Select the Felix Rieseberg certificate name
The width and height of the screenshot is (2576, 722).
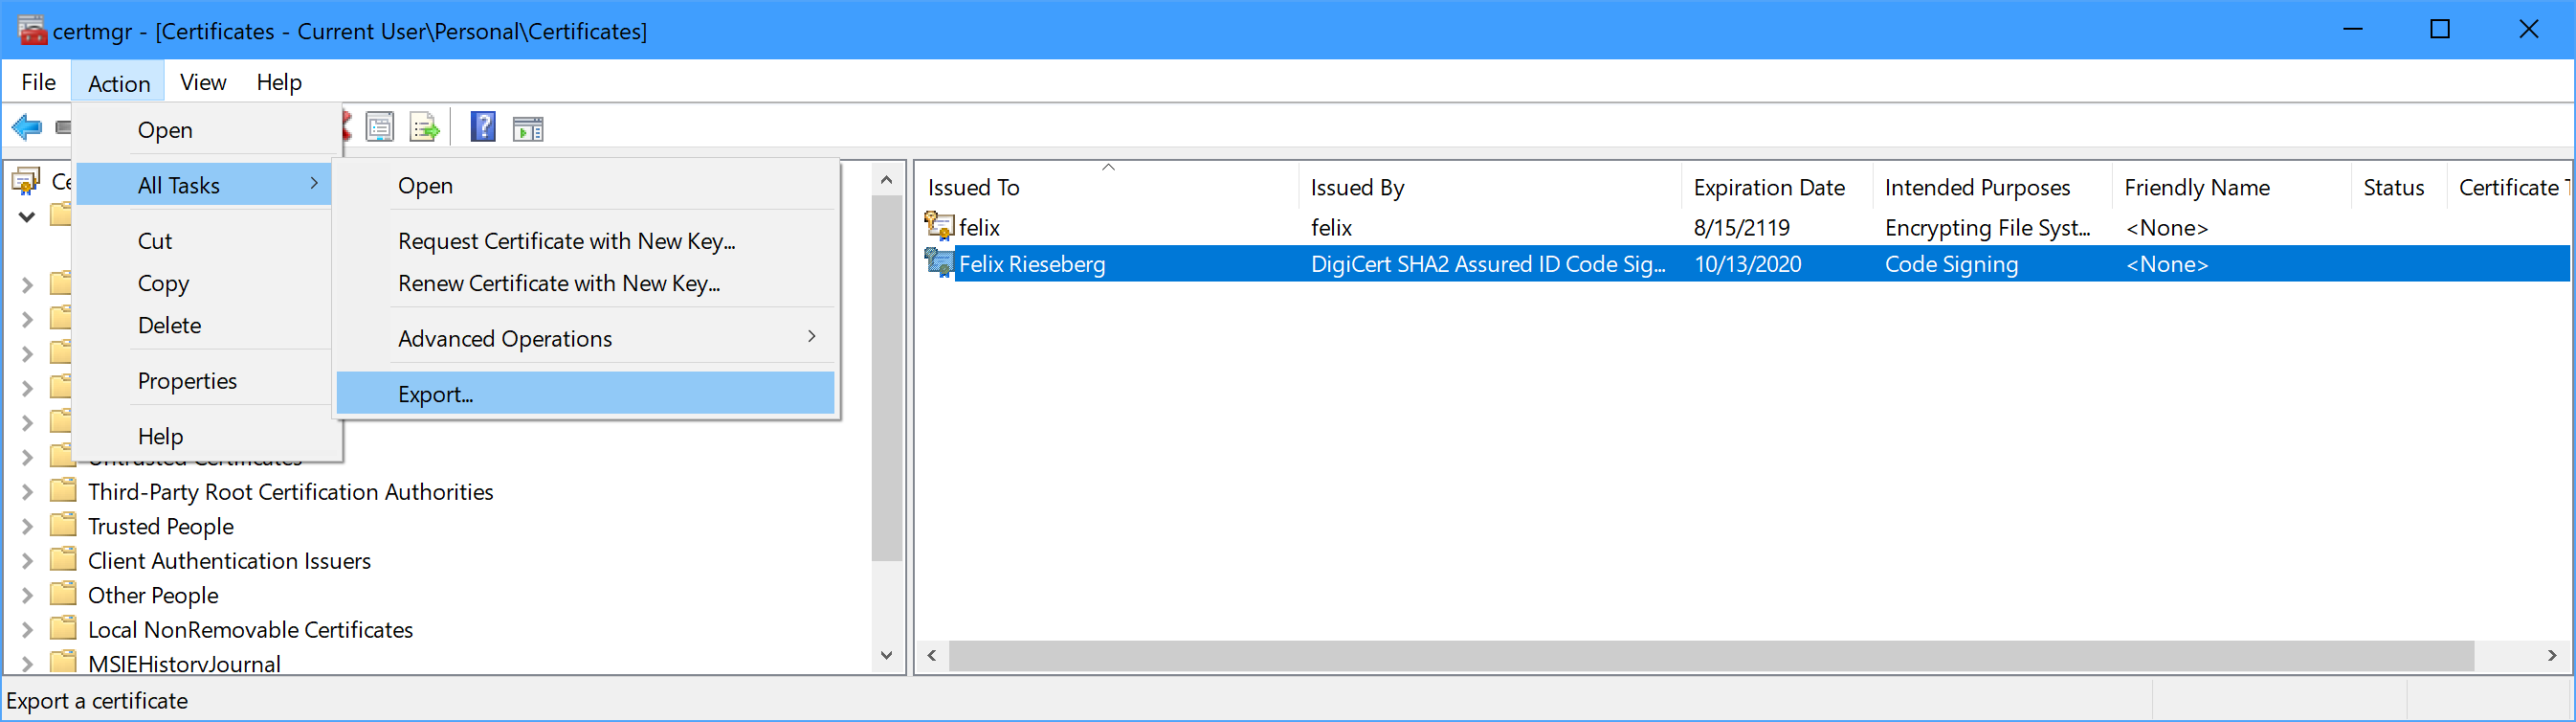coord(1032,264)
